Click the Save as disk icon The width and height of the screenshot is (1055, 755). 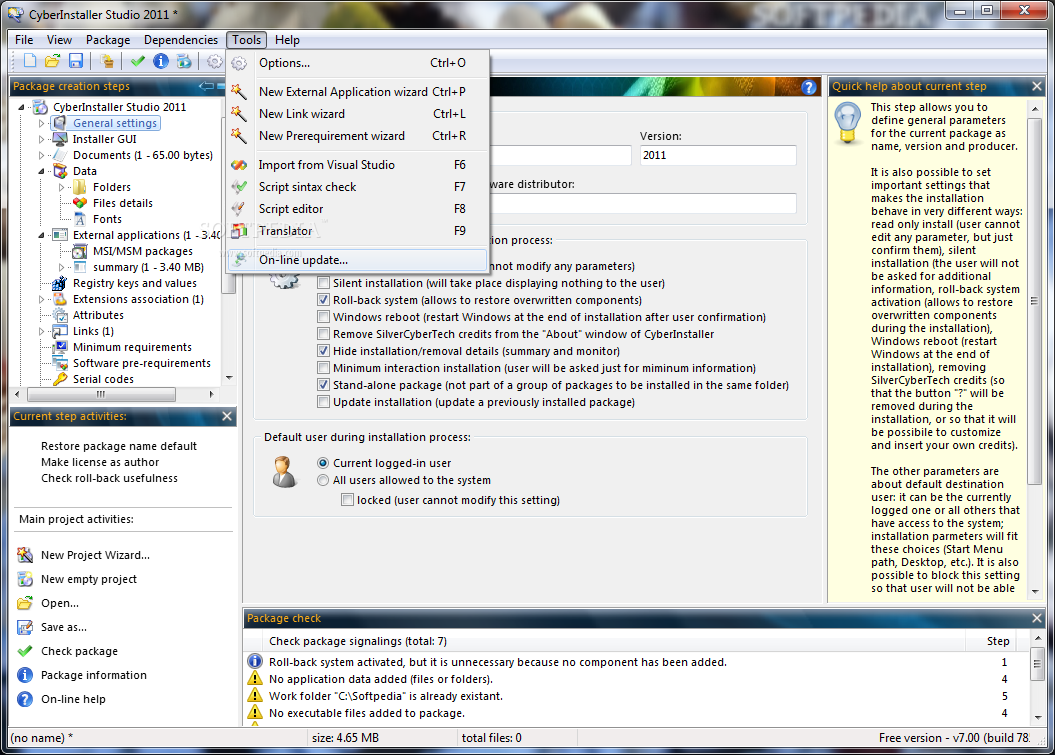point(25,627)
